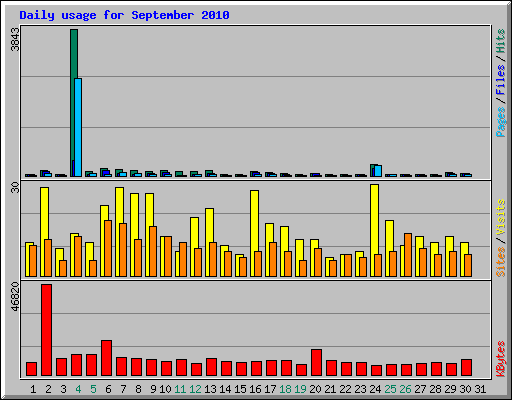Viewport: 512px width, 400px height.
Task: Click the cyan 'Pages' legend word
Action: tap(501, 122)
